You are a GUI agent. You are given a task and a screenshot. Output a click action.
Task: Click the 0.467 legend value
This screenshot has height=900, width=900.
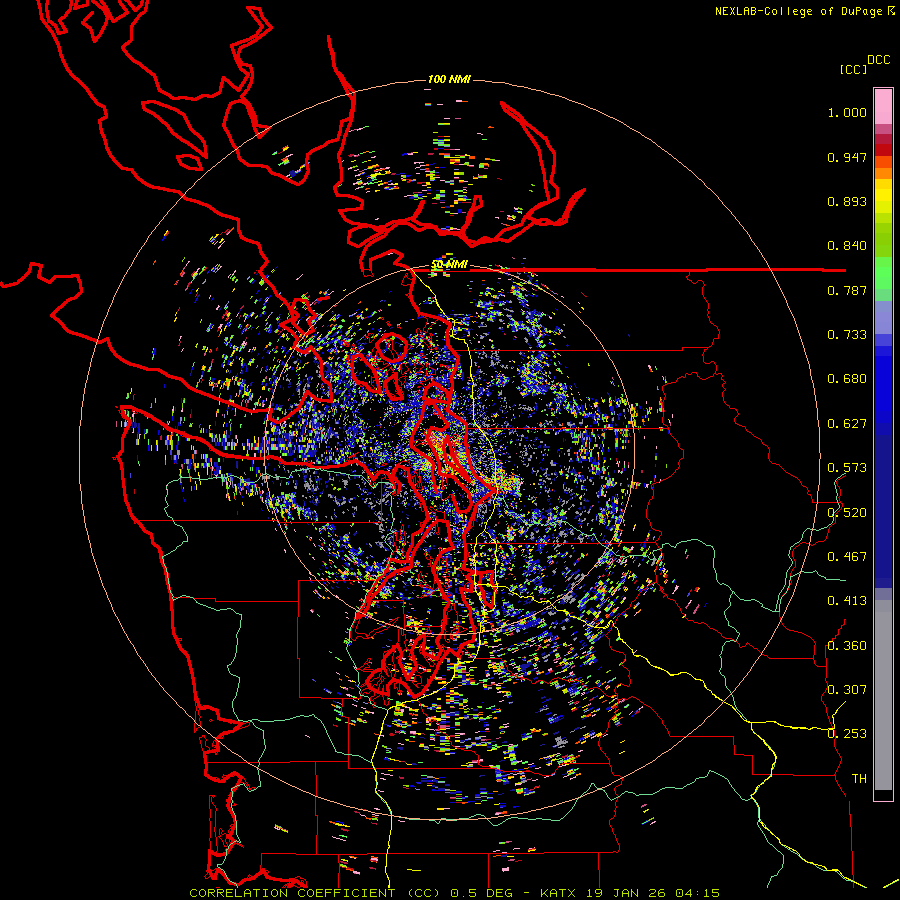click(847, 557)
